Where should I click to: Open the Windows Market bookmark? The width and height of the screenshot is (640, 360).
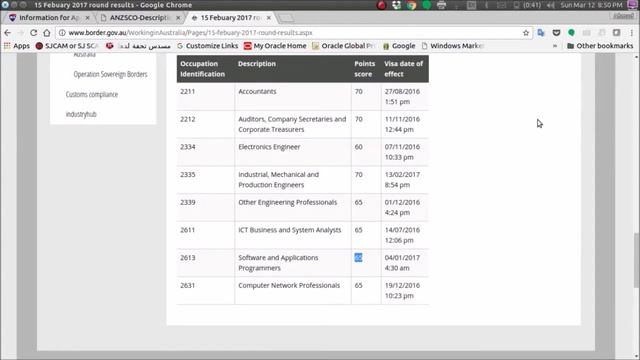[x=452, y=46]
